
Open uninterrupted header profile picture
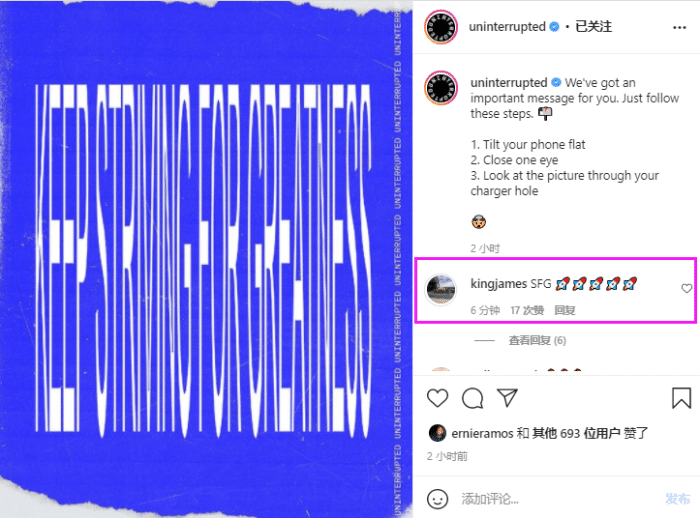point(441,27)
